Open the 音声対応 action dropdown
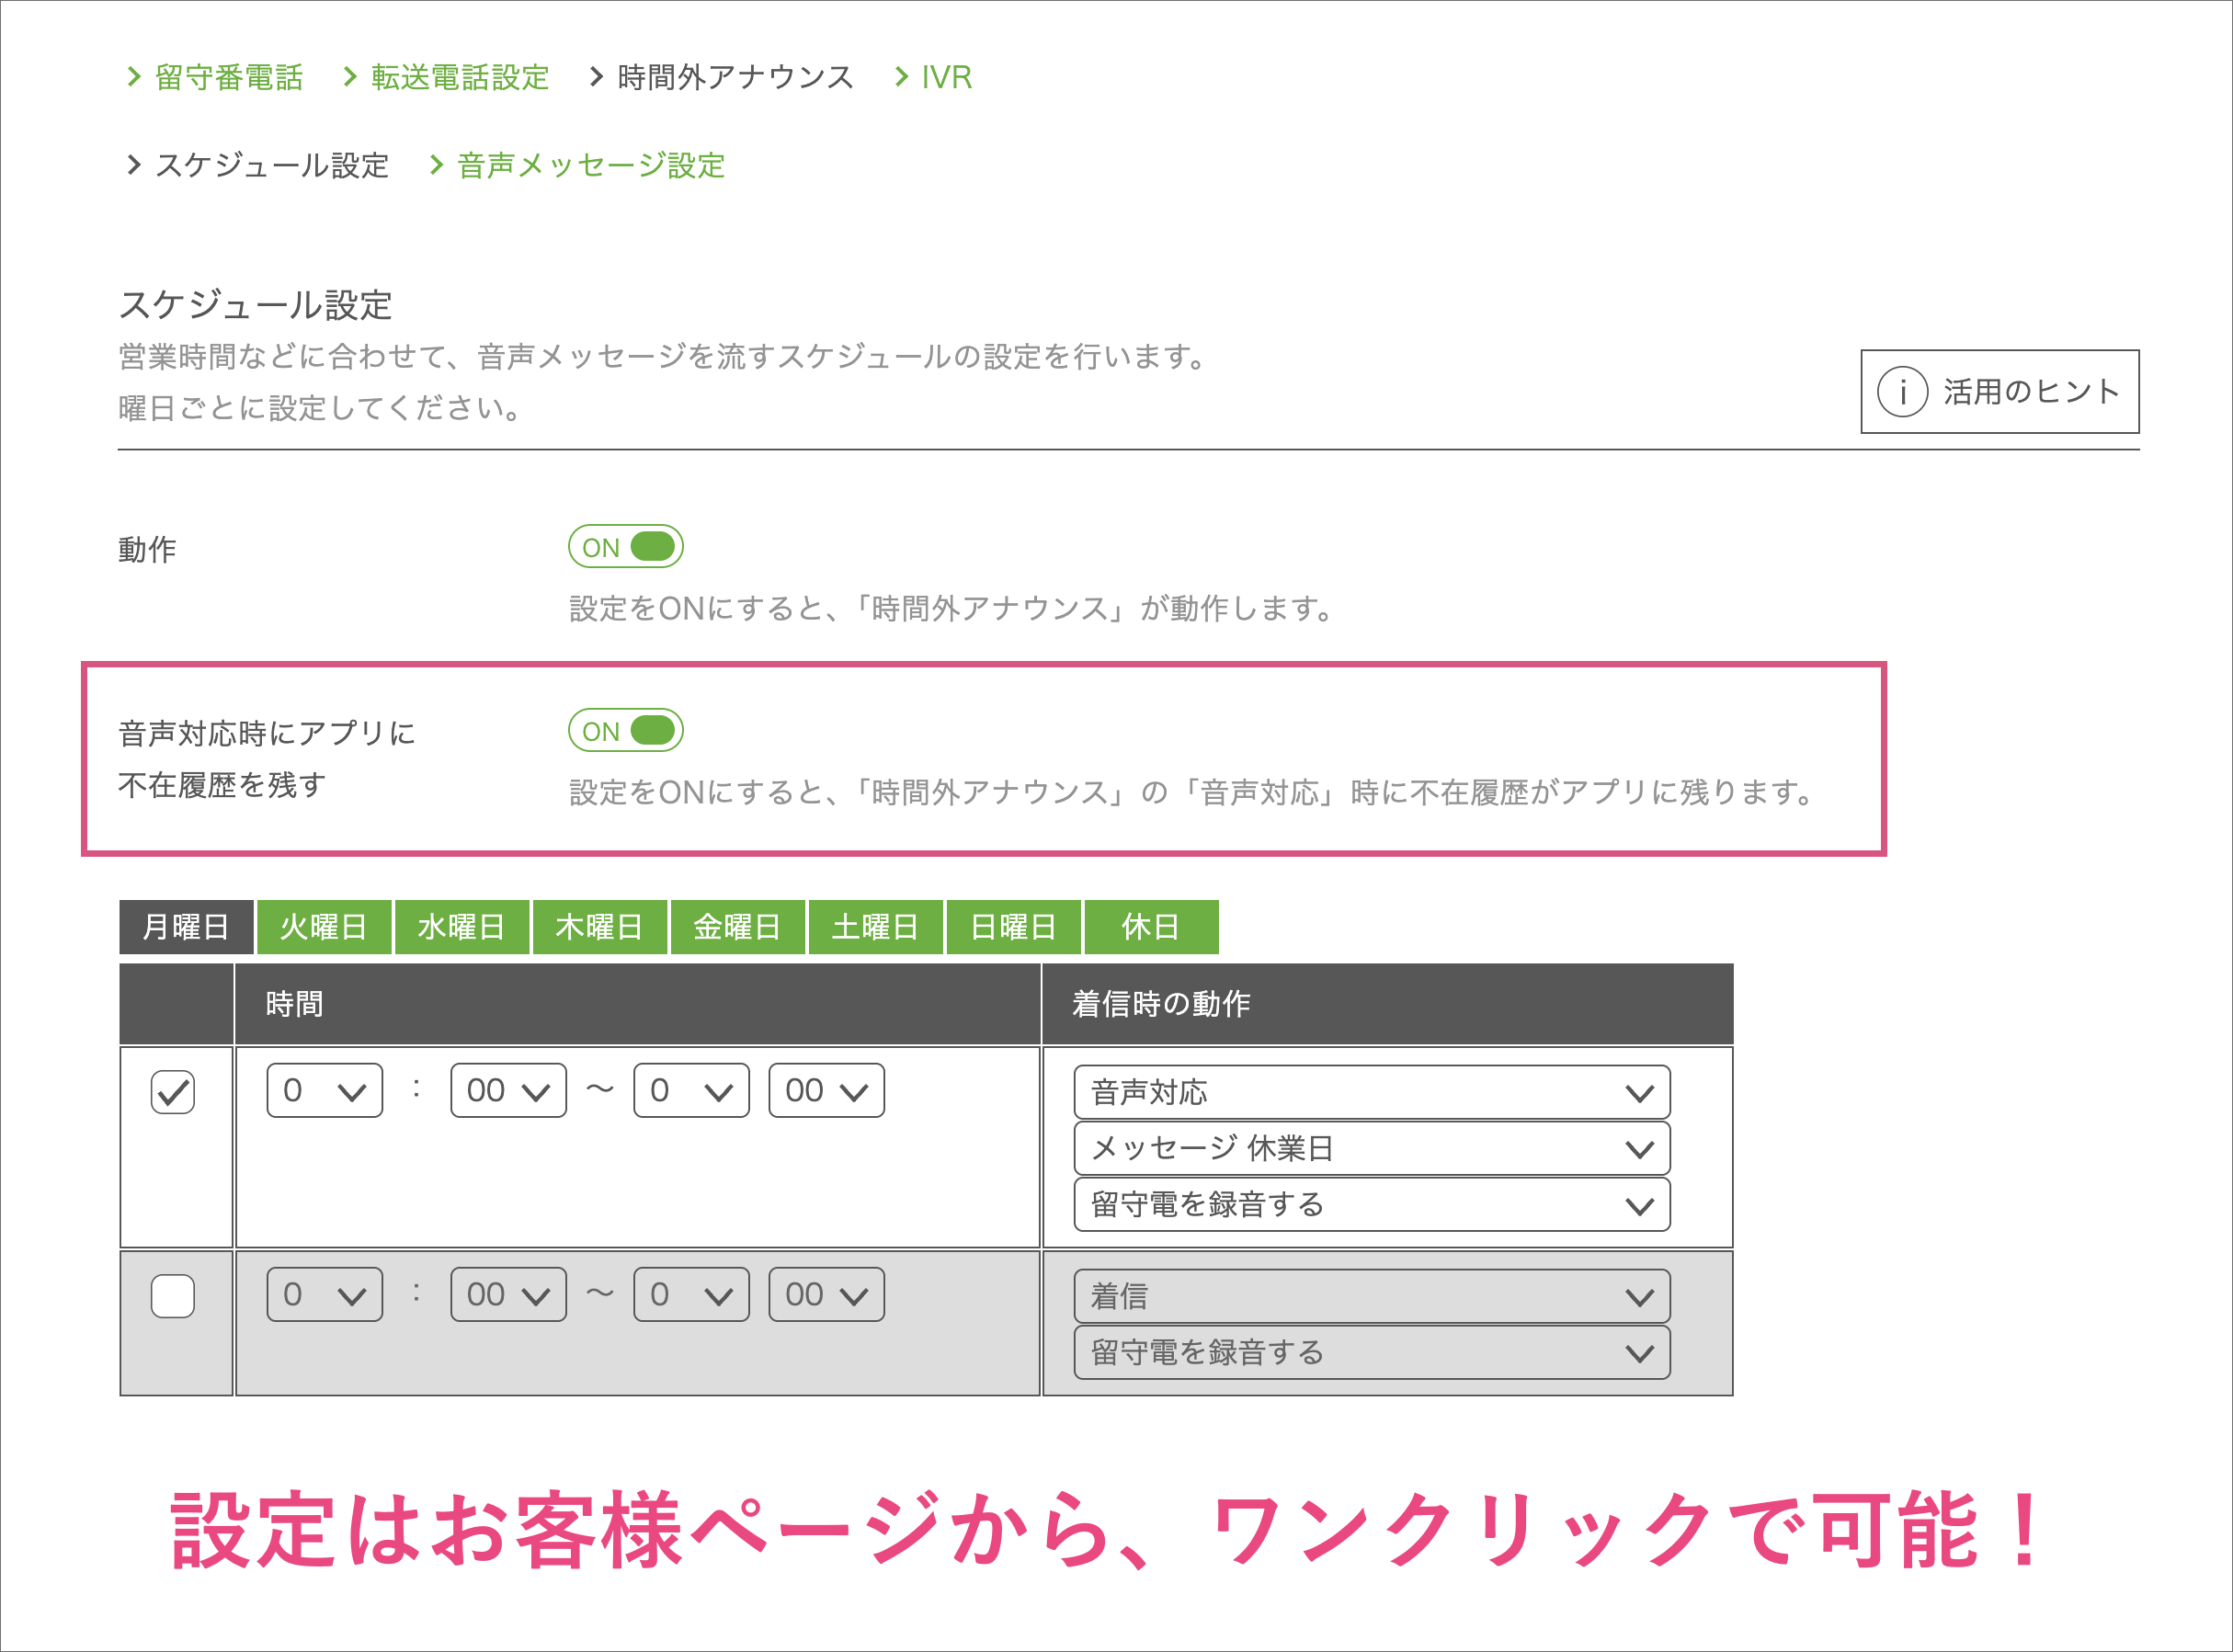 [1371, 1092]
